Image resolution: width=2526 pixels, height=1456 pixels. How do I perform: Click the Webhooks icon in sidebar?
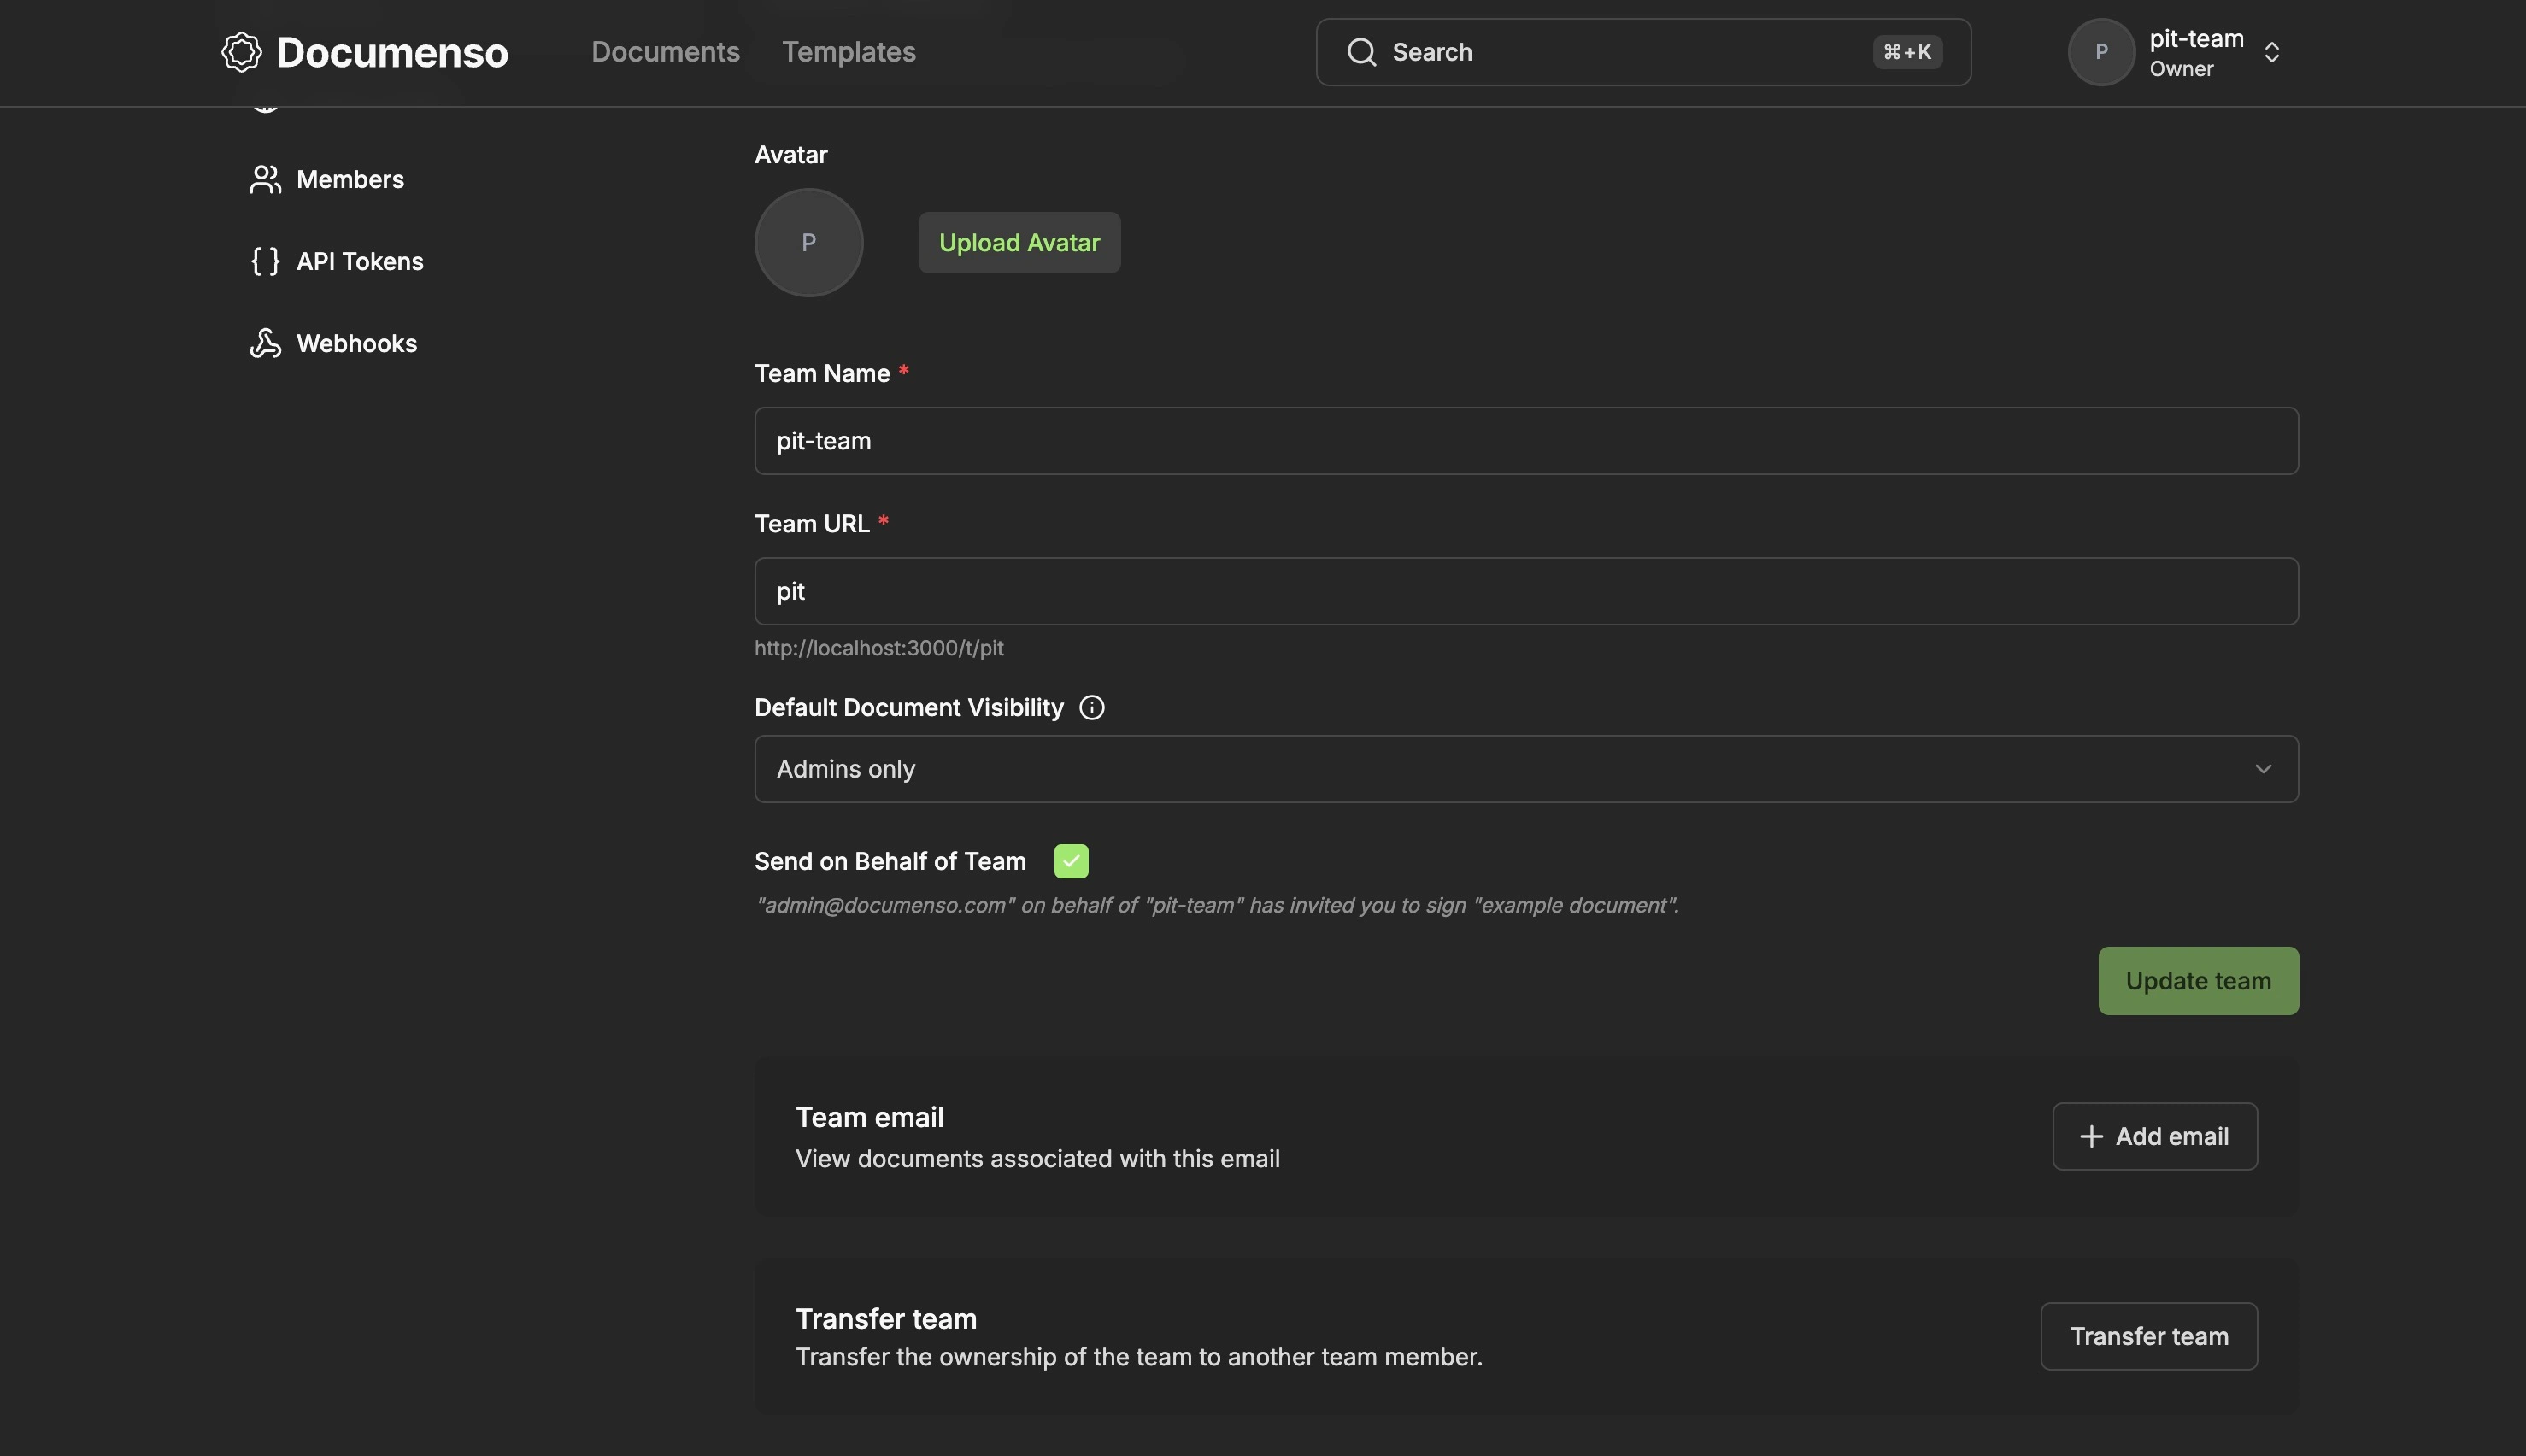pos(265,344)
